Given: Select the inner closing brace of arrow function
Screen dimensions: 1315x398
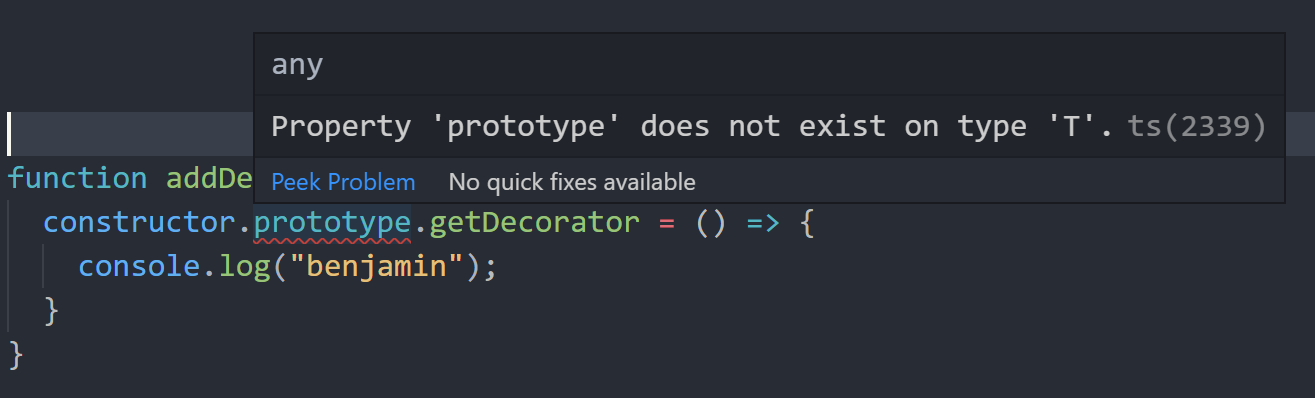Looking at the screenshot, I should coord(51,310).
